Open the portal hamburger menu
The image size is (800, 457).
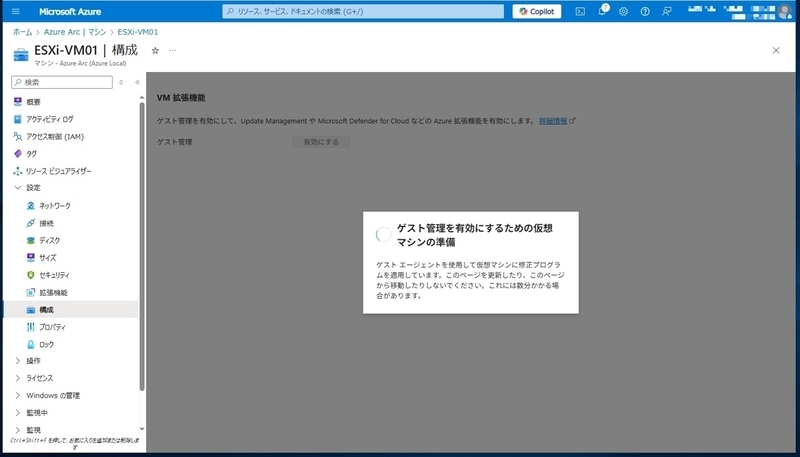point(16,11)
